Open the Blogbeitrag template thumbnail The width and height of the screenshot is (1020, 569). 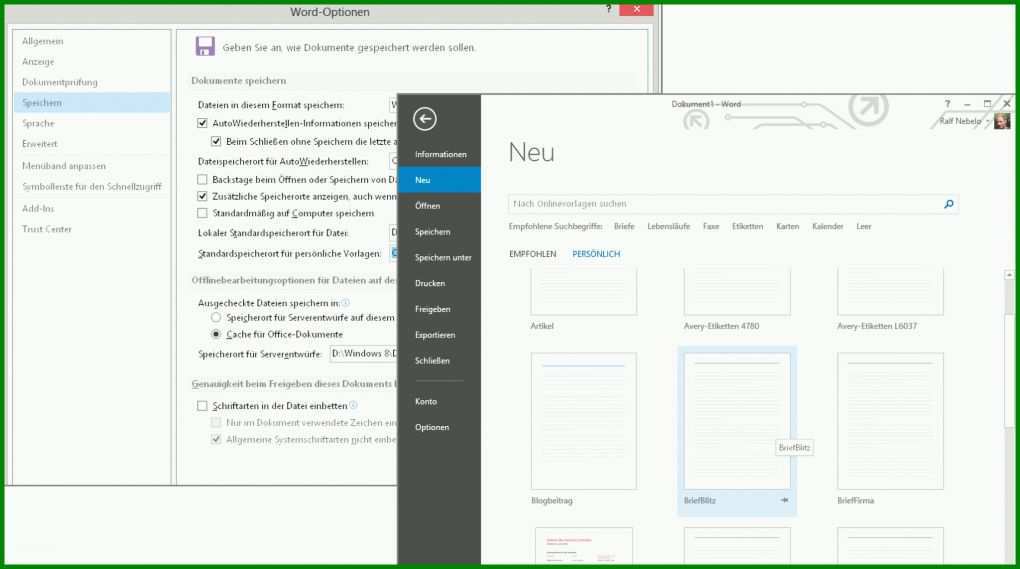[x=584, y=421]
